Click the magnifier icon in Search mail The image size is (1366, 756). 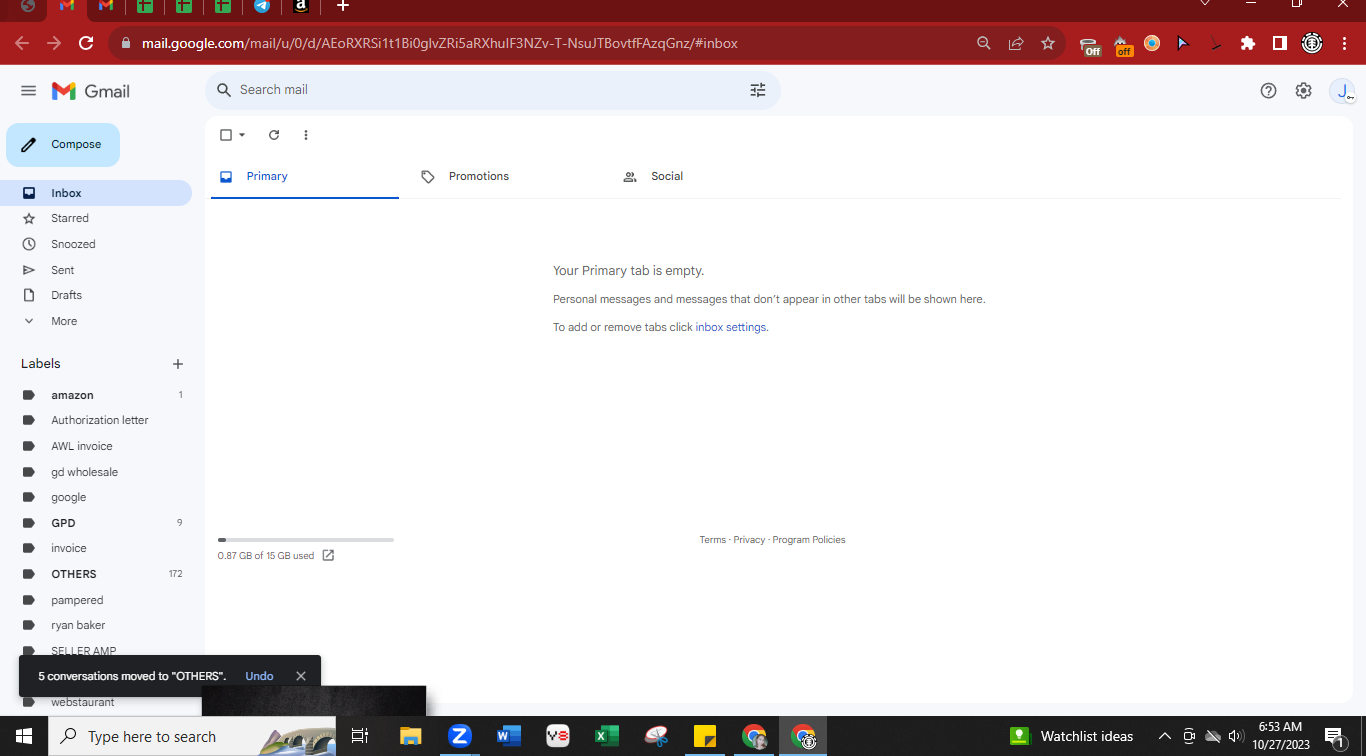click(224, 90)
